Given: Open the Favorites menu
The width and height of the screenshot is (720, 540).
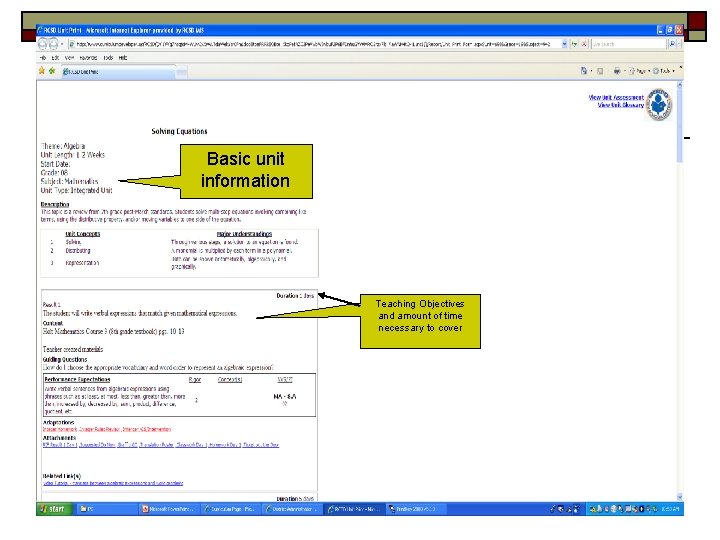Looking at the screenshot, I should pyautogui.click(x=88, y=58).
